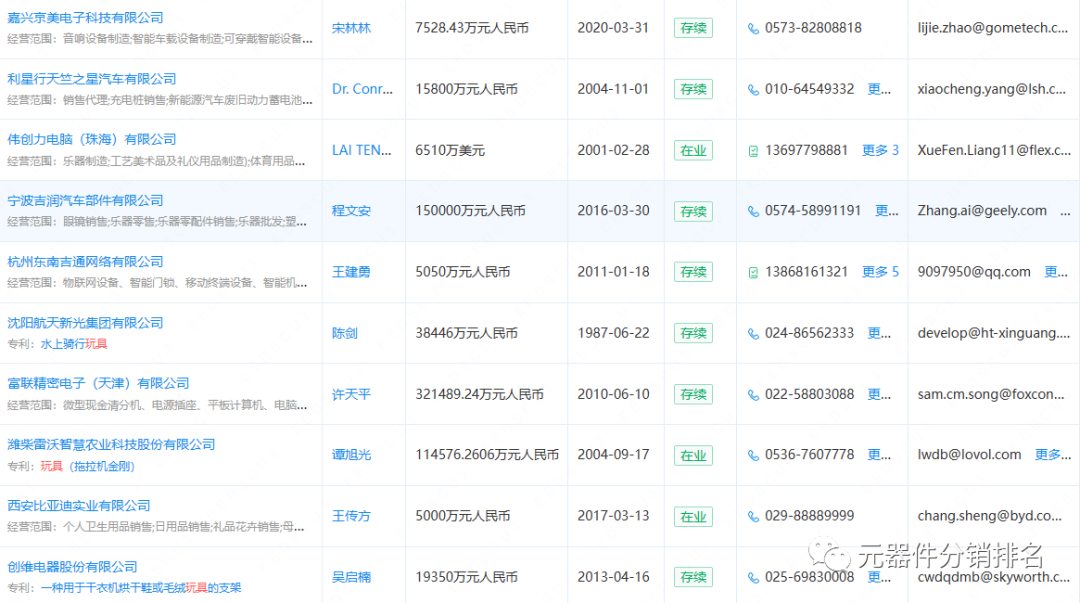Select email lijie.zhao@gometech.c...
This screenshot has width=1080, height=603.
click(x=993, y=28)
